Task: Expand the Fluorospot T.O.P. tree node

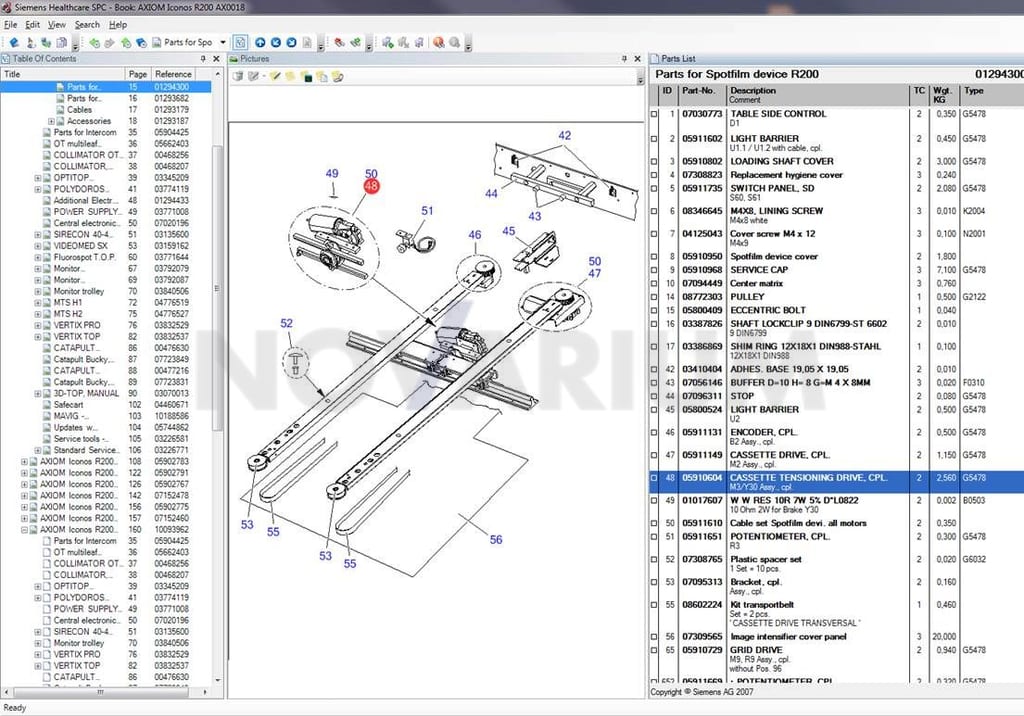Action: pyautogui.click(x=37, y=257)
